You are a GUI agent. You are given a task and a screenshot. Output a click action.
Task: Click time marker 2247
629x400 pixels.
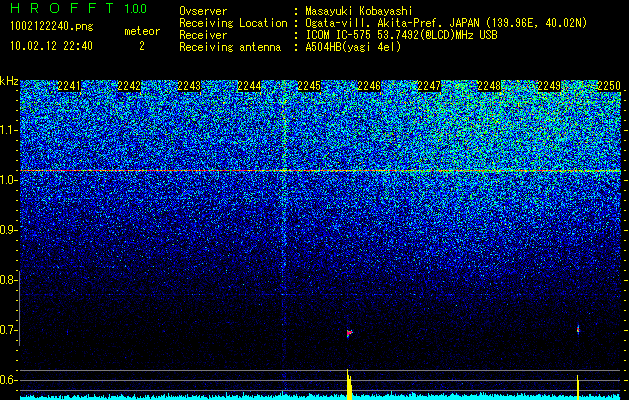coord(429,86)
